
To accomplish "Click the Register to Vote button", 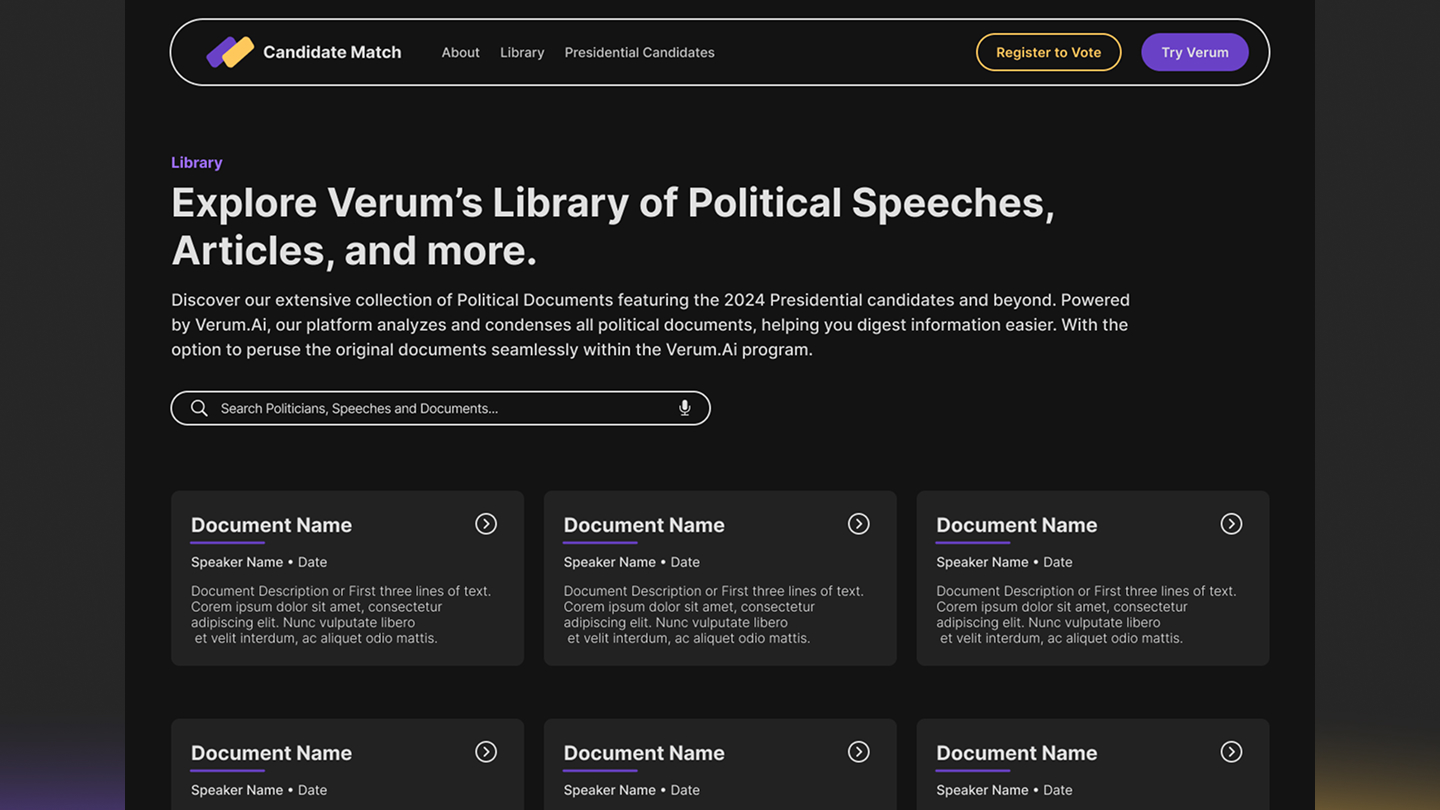I will [x=1049, y=52].
